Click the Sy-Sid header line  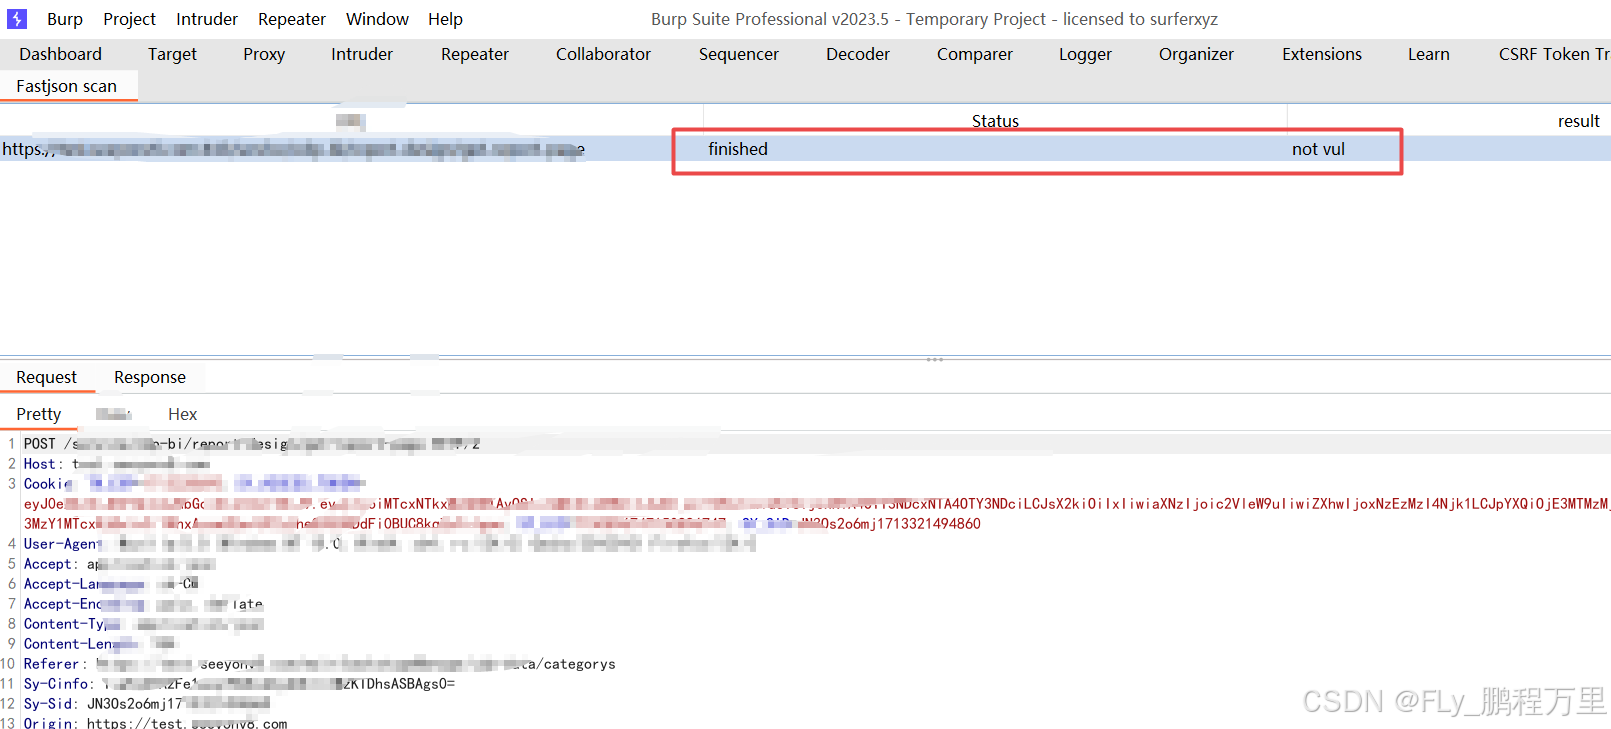tap(147, 704)
